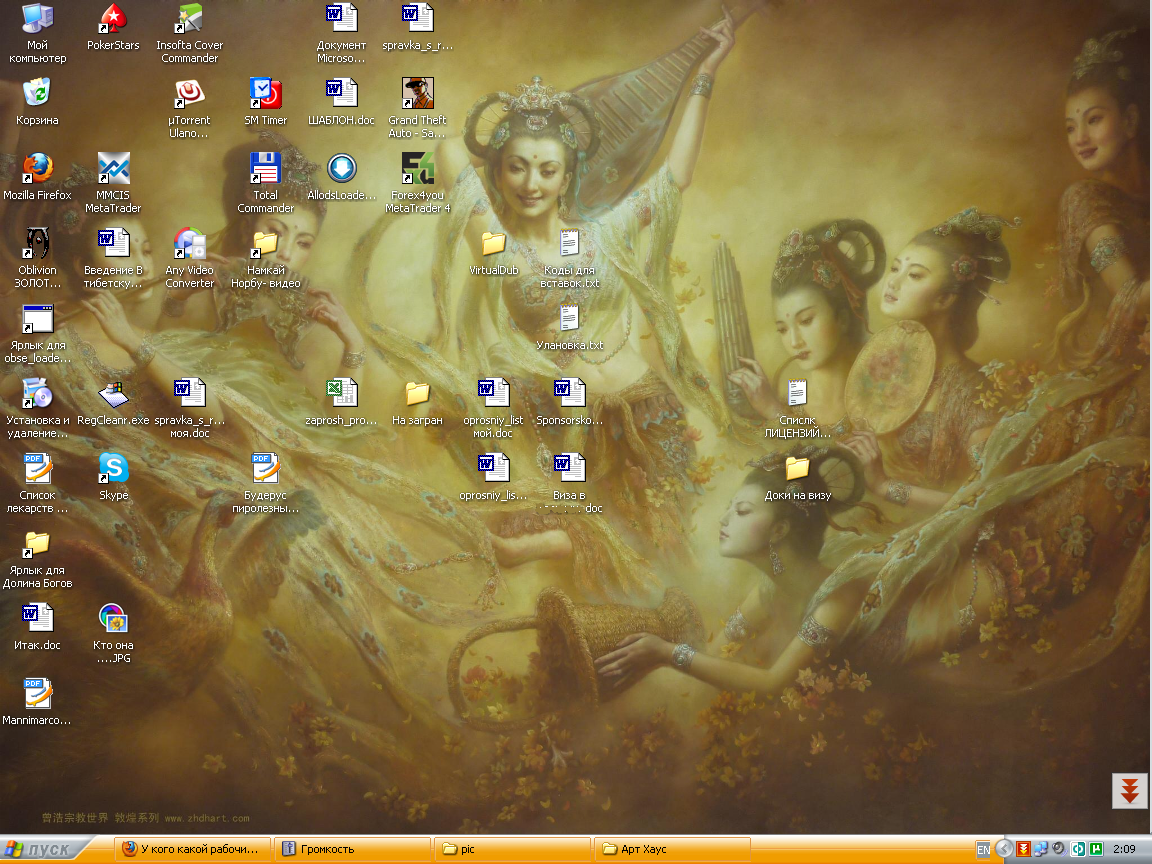Select the Skype desktop icon
This screenshot has width=1152, height=864.
pos(113,468)
